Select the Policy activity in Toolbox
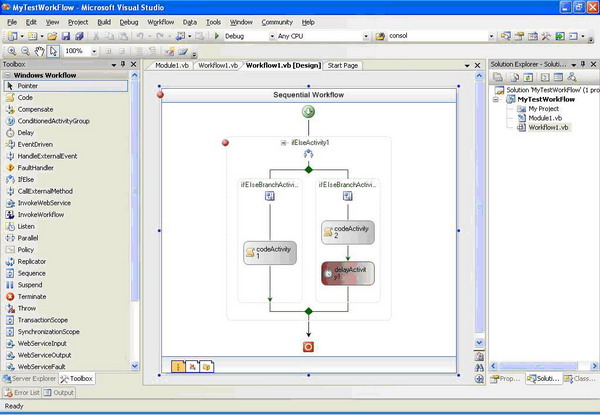600x415 pixels. [x=26, y=250]
